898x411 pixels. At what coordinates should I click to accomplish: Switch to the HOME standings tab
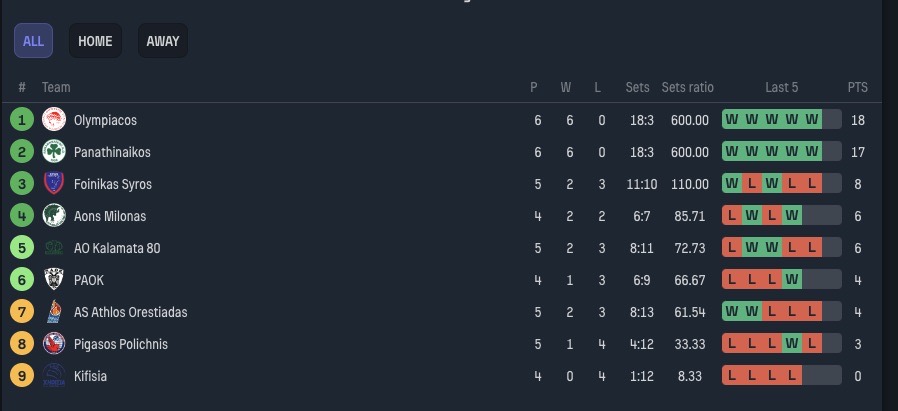click(x=95, y=41)
